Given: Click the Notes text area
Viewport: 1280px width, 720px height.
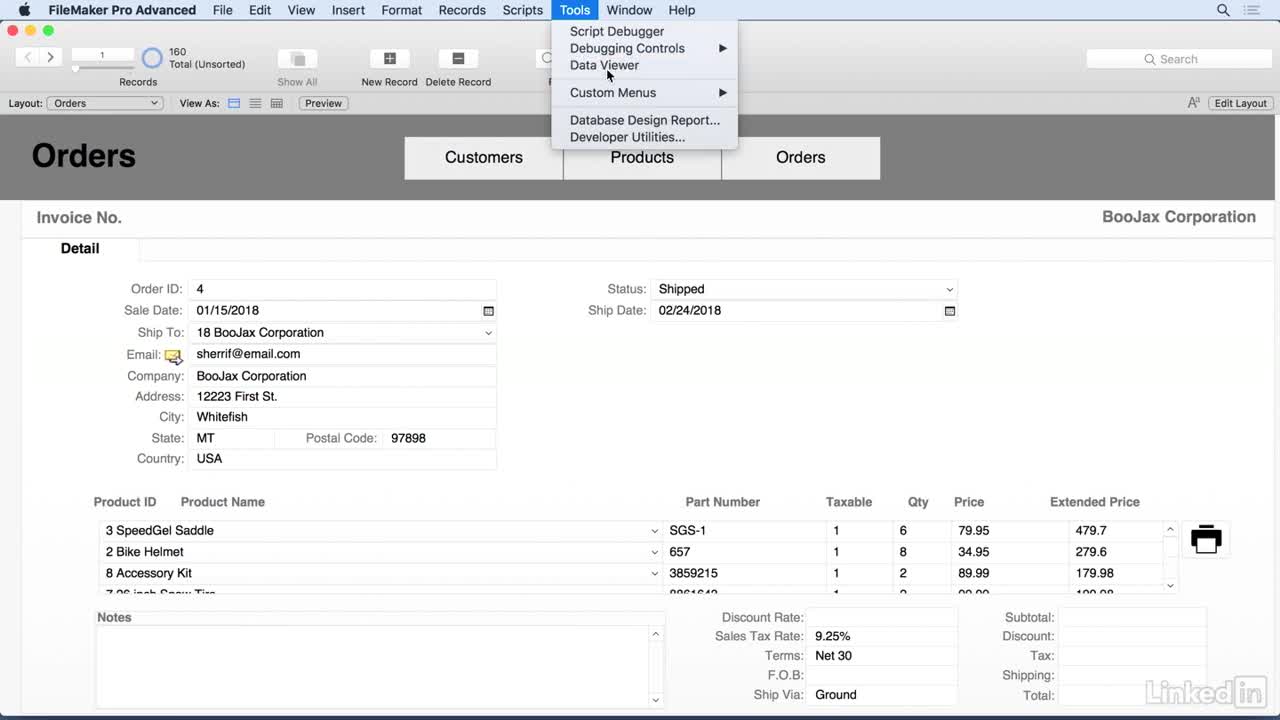Looking at the screenshot, I should tap(372, 667).
